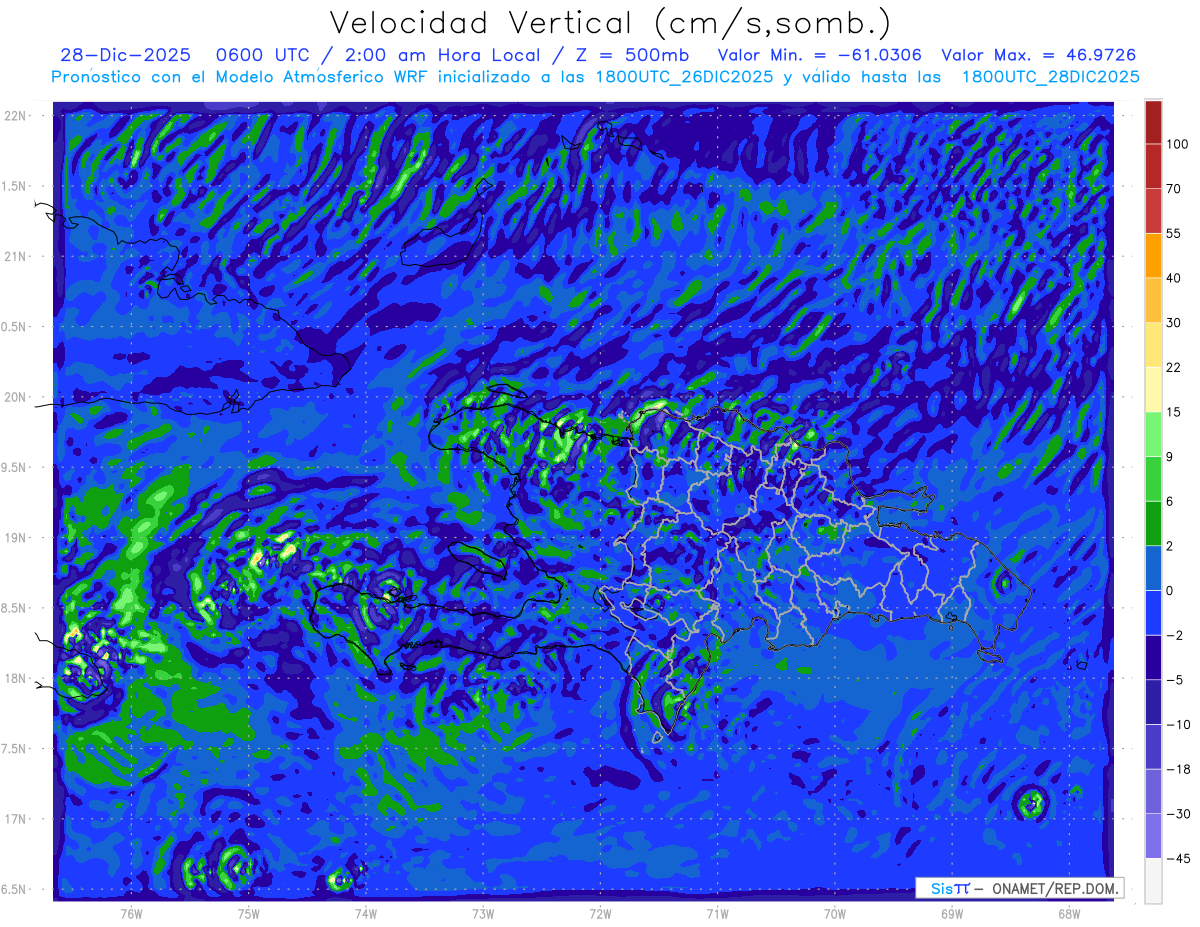Click the red swatch between 70 and 100
1200x927 pixels.
(1153, 166)
